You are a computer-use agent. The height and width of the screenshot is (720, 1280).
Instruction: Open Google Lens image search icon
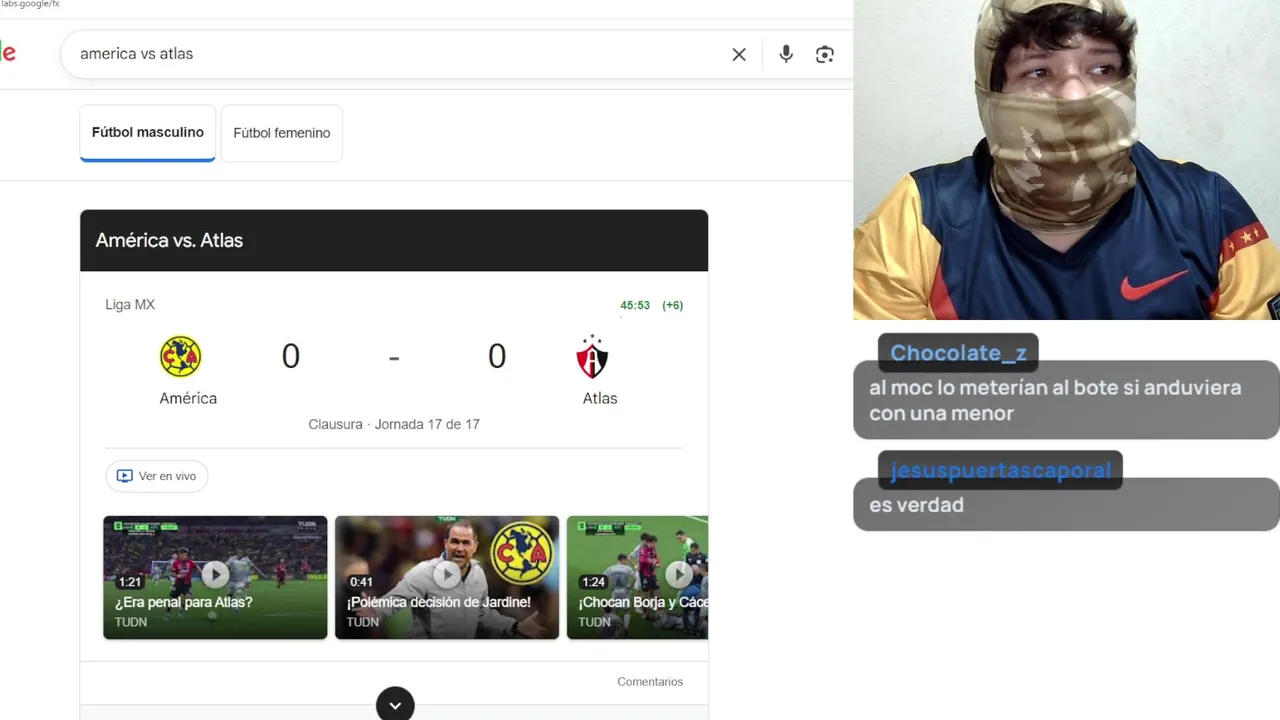[x=825, y=54]
